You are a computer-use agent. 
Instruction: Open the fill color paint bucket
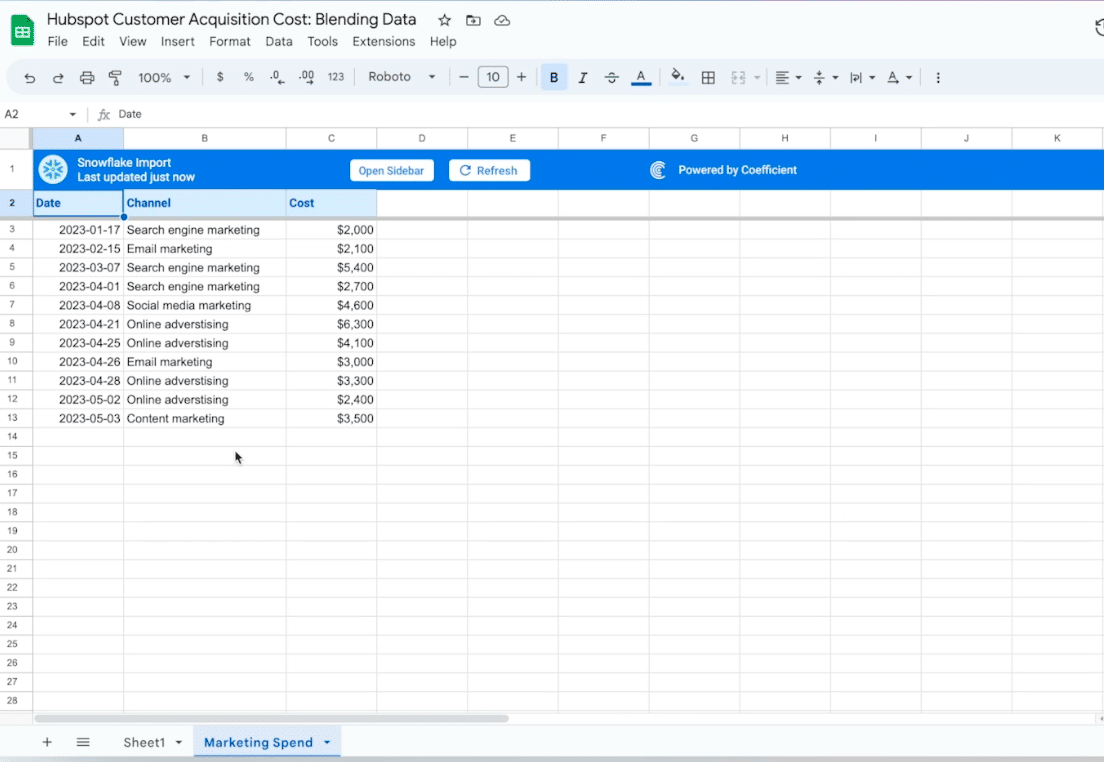pyautogui.click(x=677, y=77)
